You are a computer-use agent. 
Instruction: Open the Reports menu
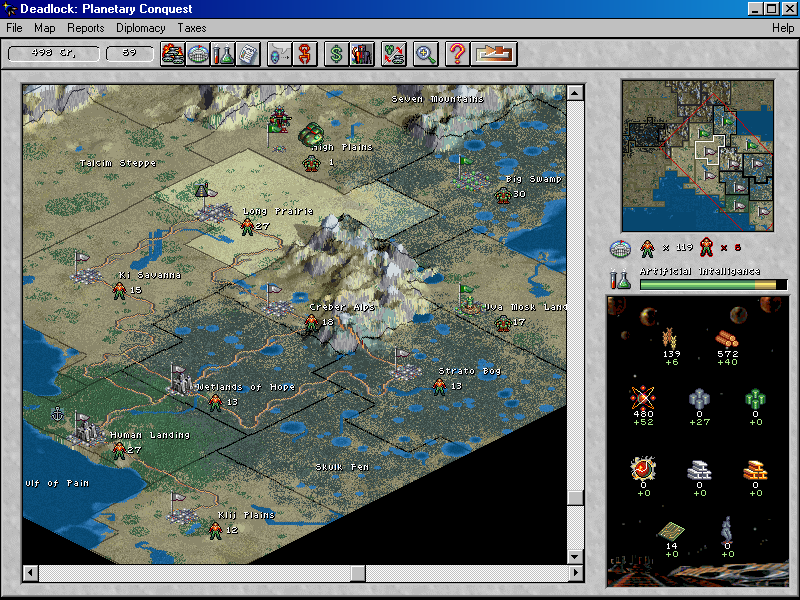pos(86,28)
